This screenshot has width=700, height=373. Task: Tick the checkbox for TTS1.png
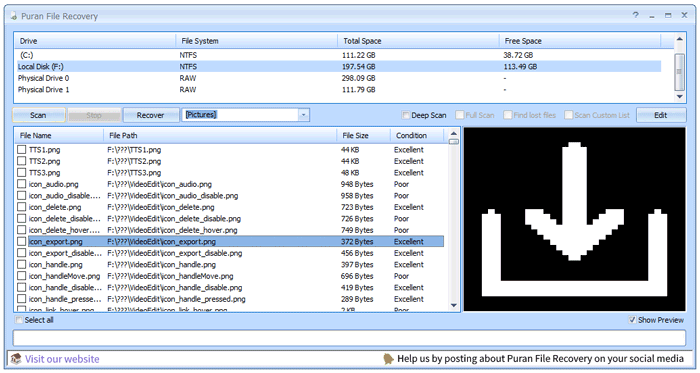pos(21,149)
